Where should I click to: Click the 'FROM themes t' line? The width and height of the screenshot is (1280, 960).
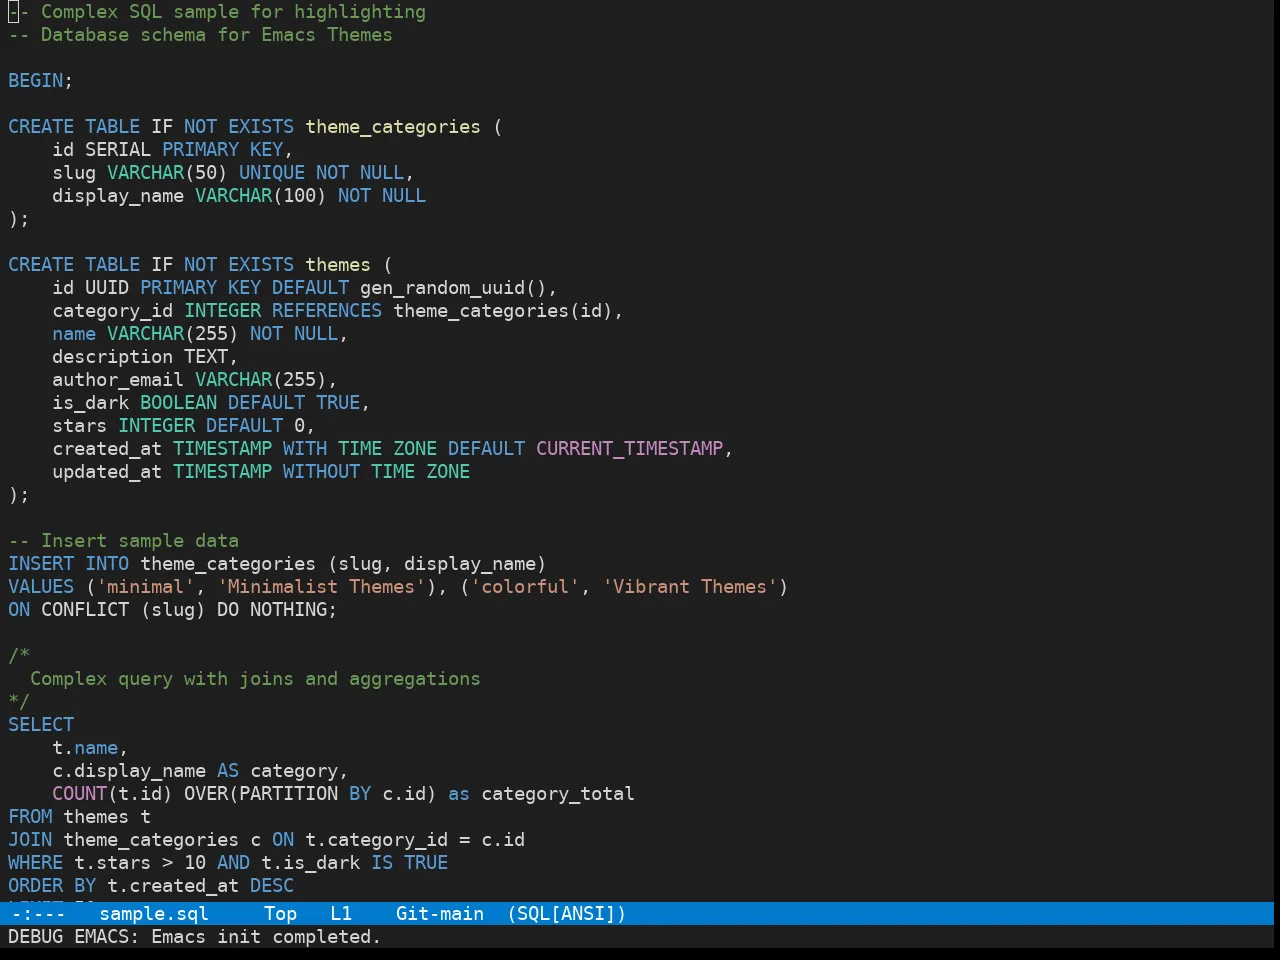79,817
